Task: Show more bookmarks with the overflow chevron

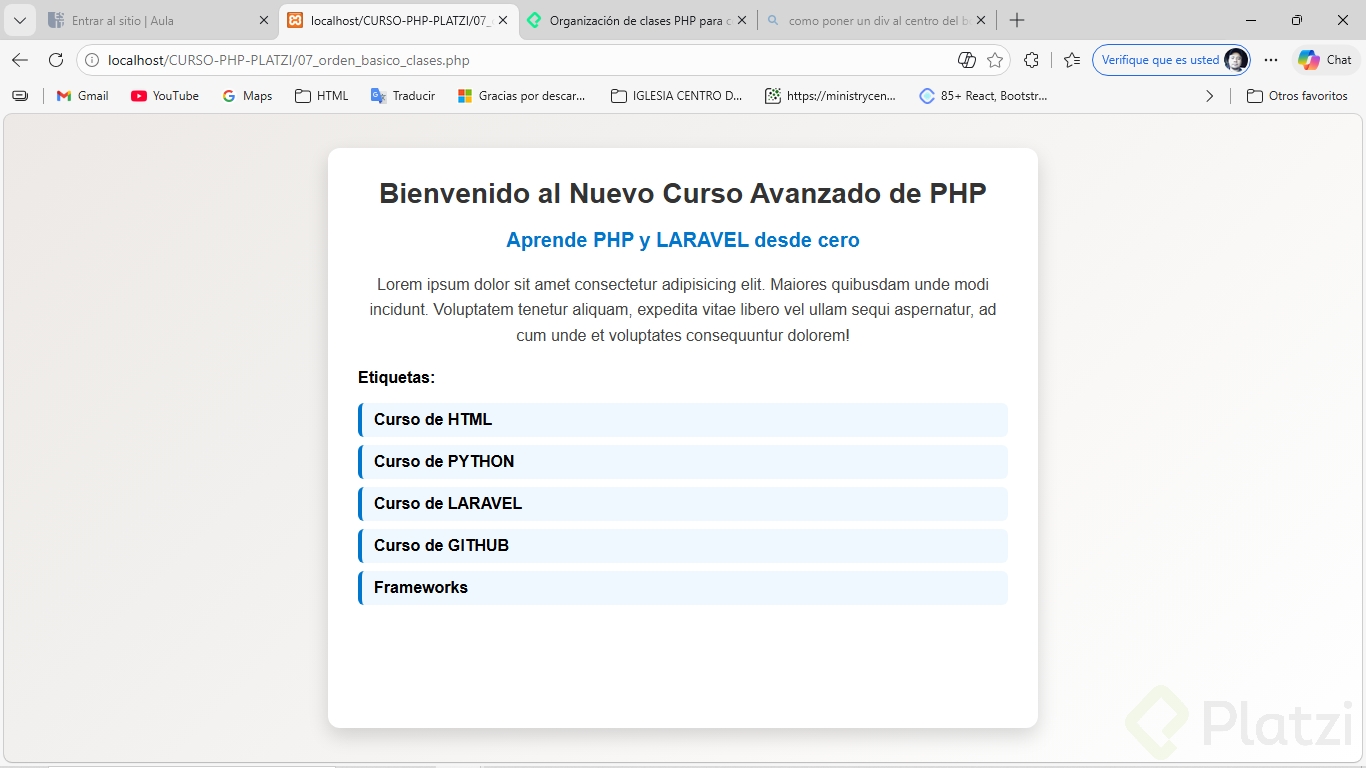Action: (x=1209, y=96)
